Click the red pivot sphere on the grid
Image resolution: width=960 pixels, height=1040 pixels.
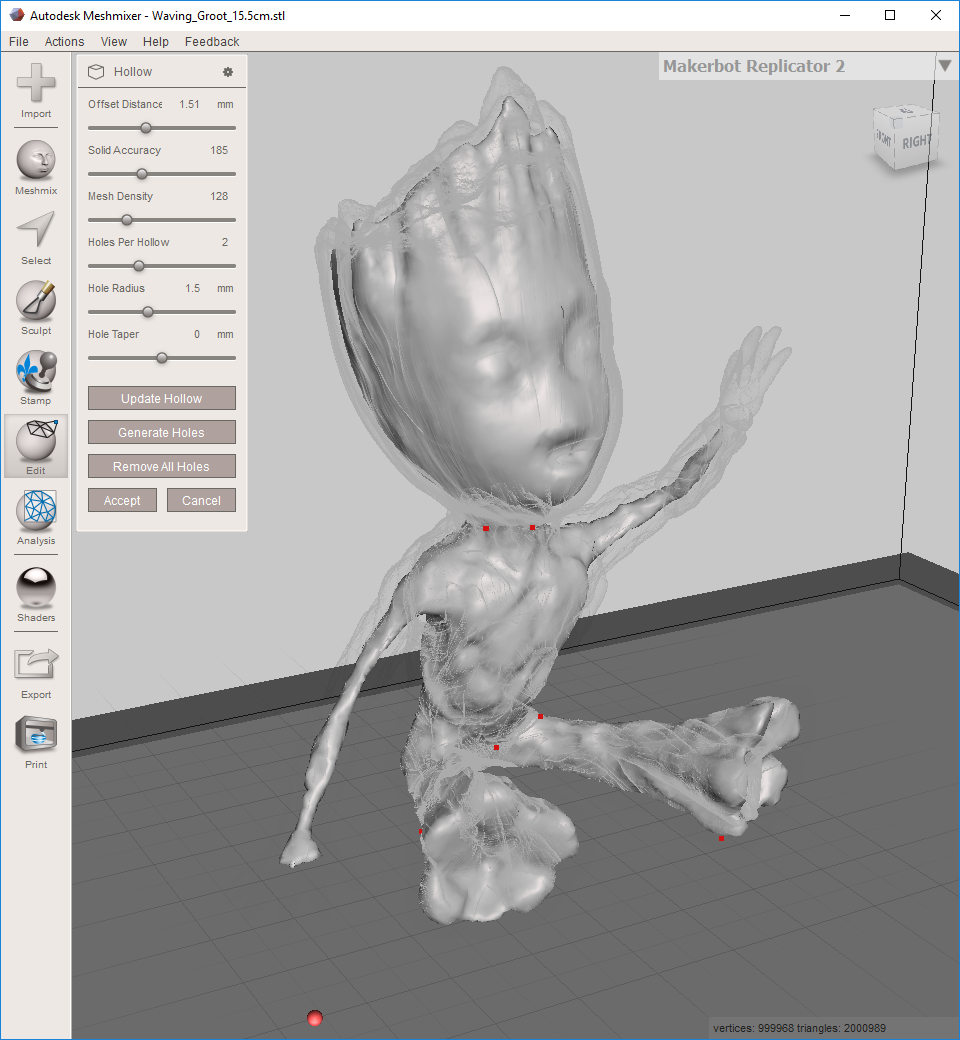click(x=314, y=1017)
